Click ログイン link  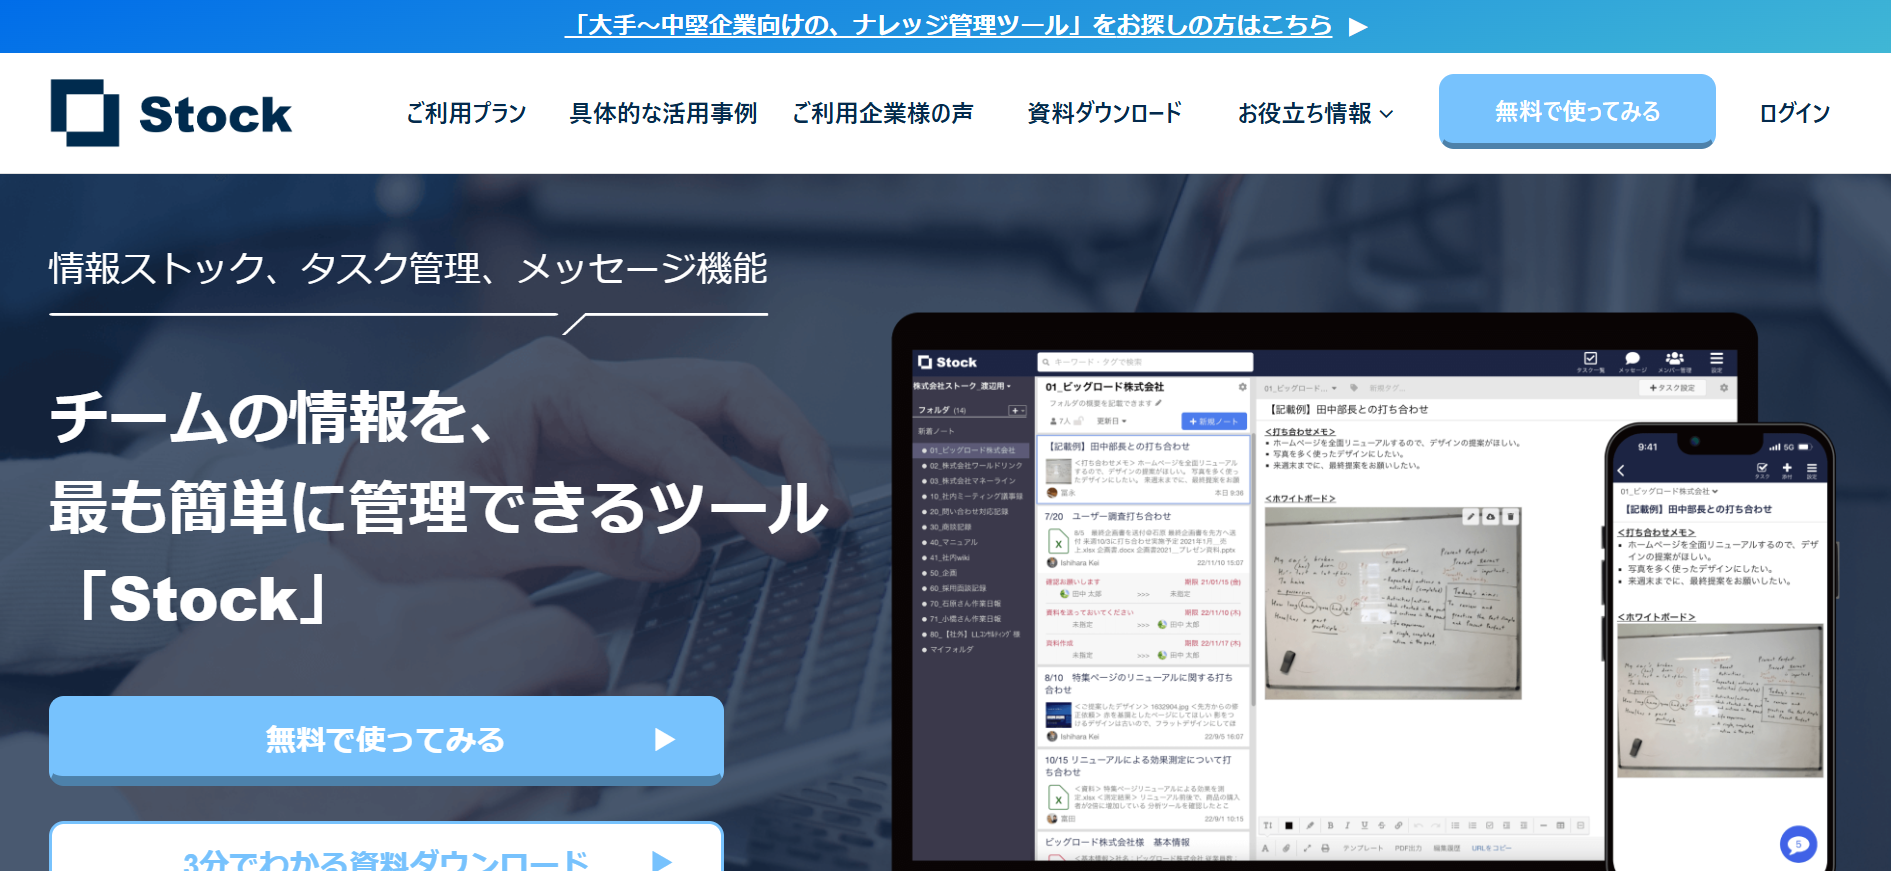point(1794,114)
